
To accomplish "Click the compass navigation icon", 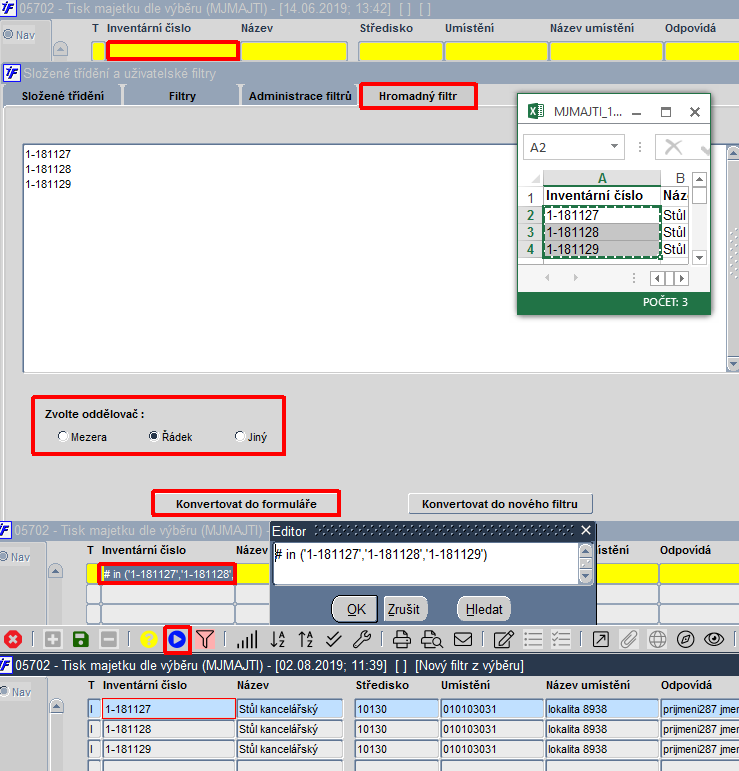I will (x=685, y=639).
